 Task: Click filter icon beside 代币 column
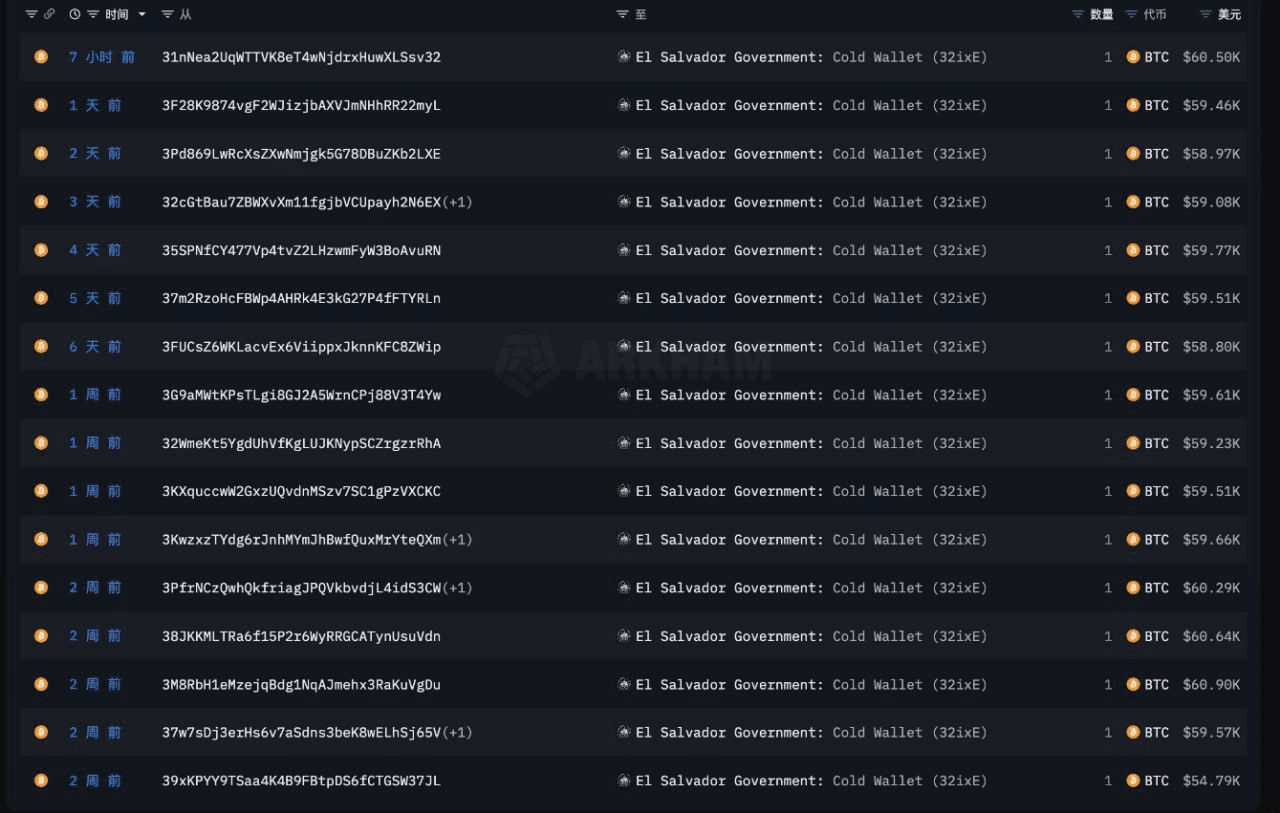(x=1131, y=14)
